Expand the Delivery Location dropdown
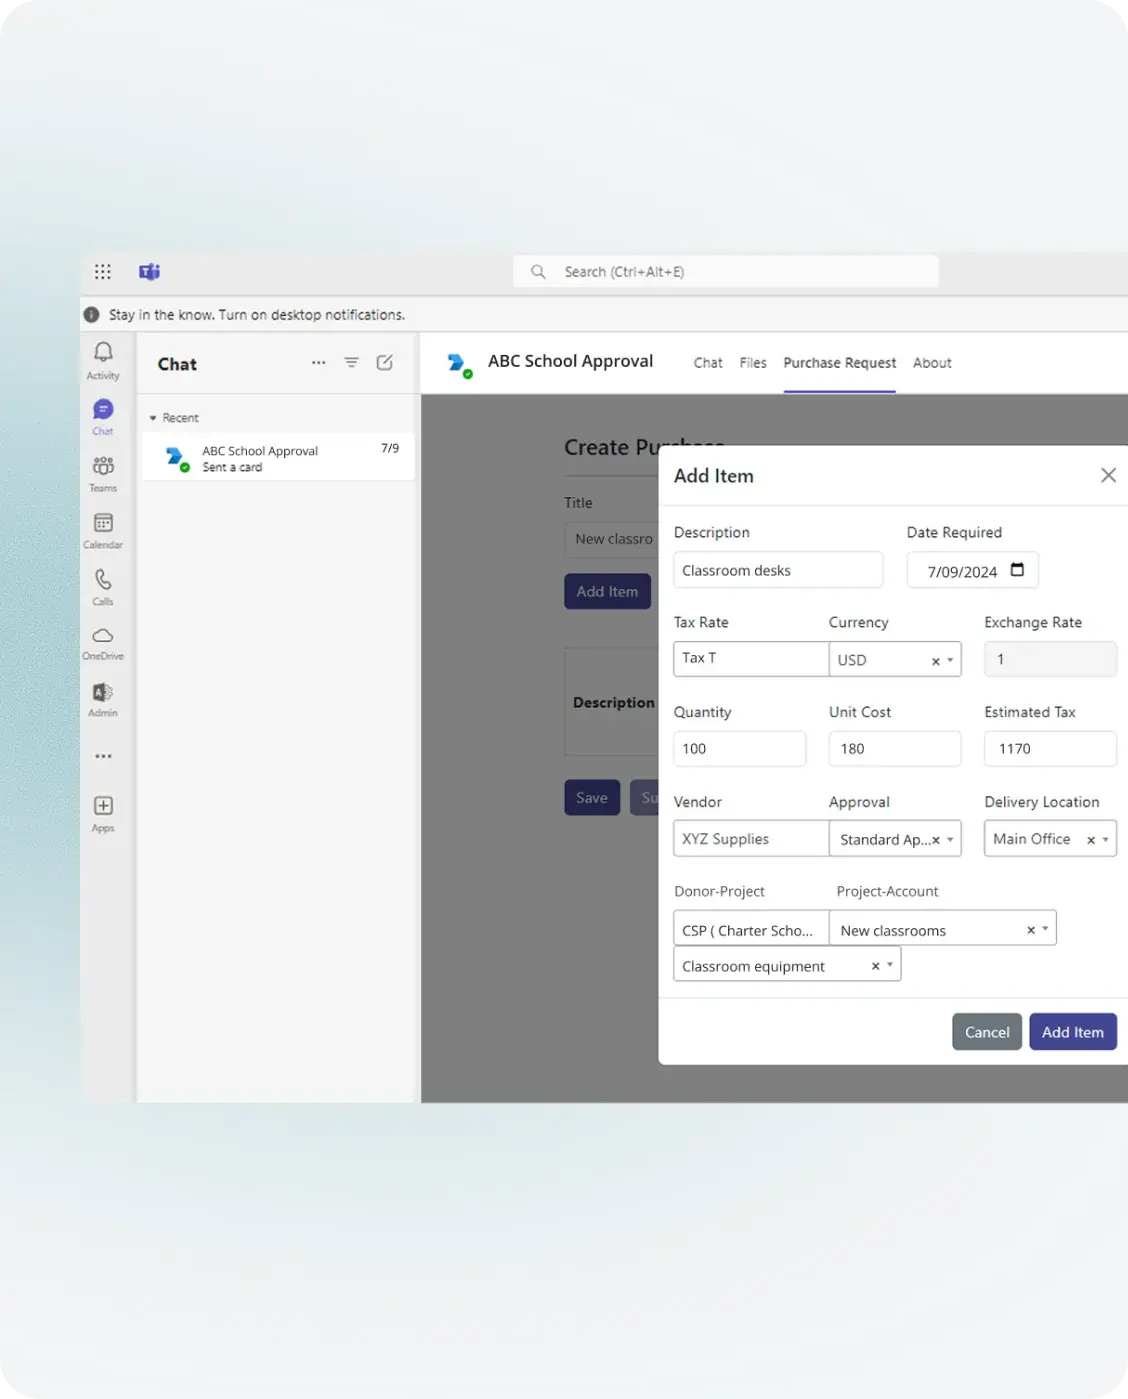 pyautogui.click(x=1105, y=840)
